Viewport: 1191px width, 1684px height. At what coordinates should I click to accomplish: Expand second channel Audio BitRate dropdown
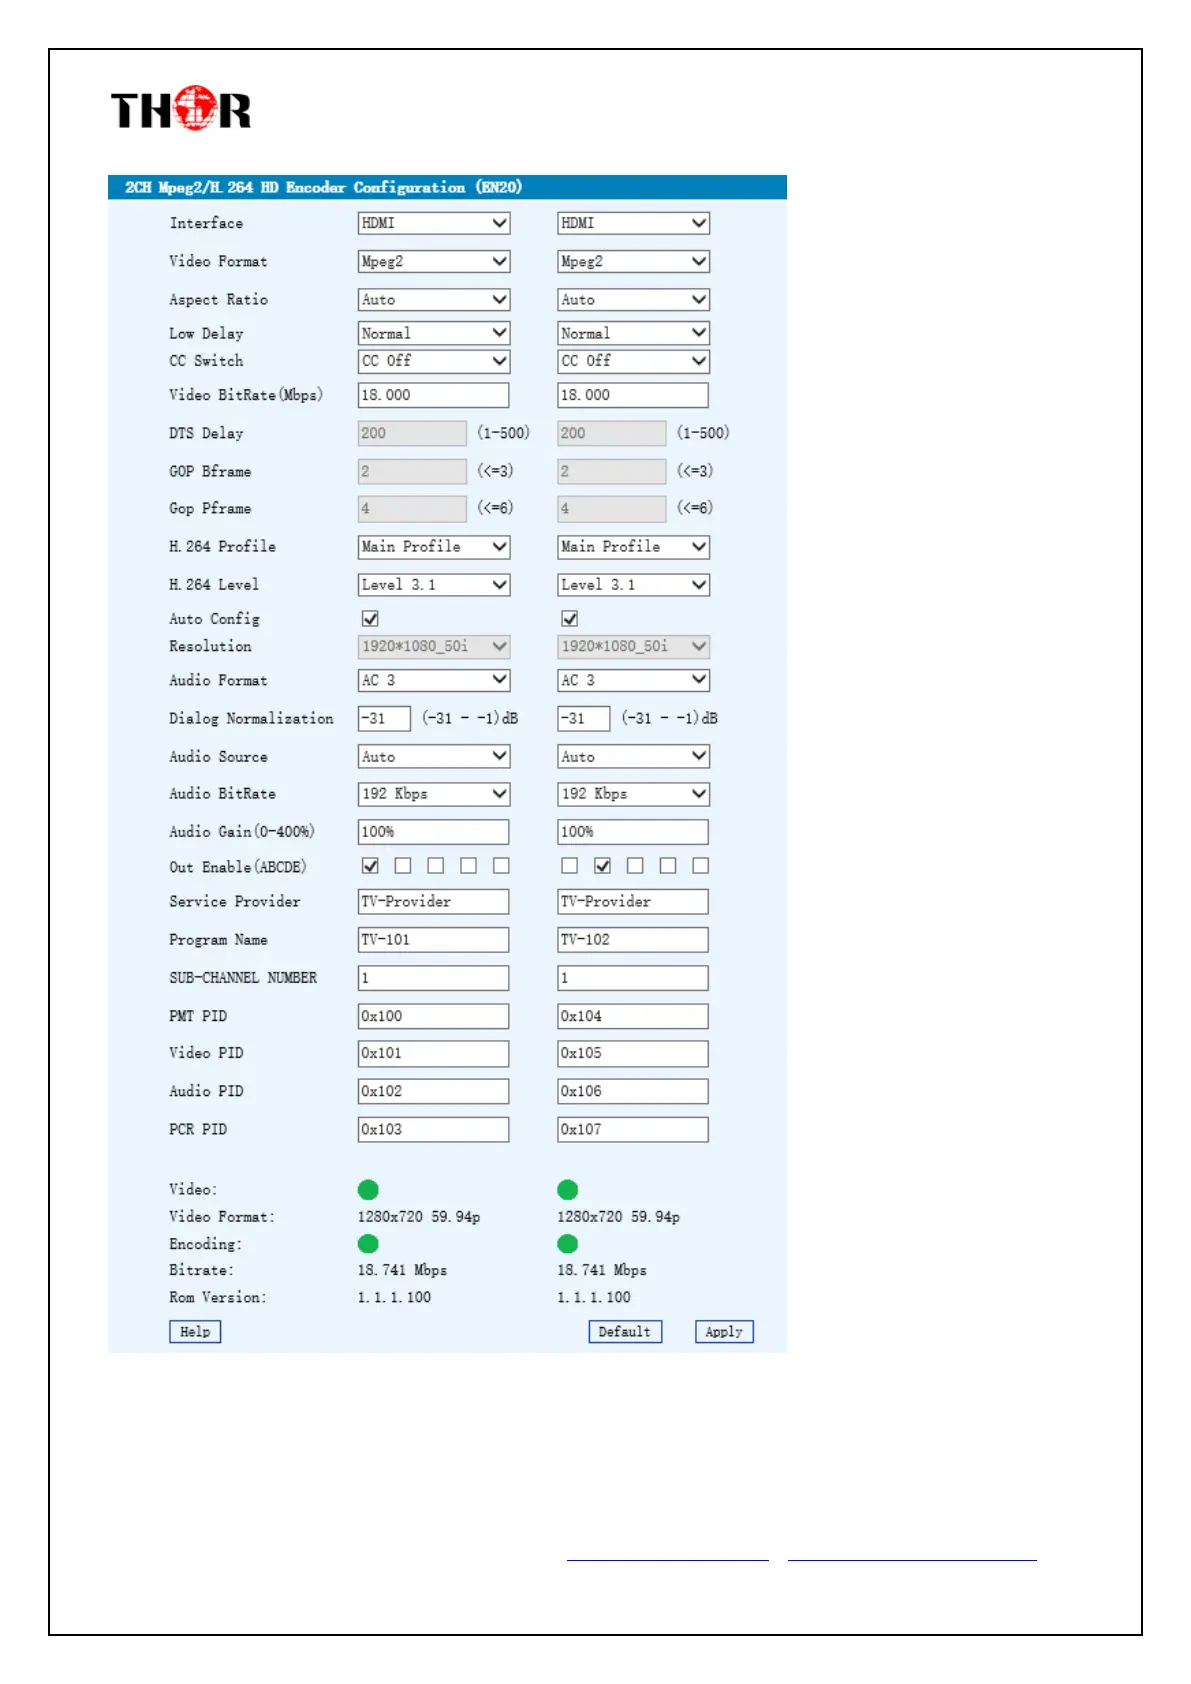(x=633, y=794)
